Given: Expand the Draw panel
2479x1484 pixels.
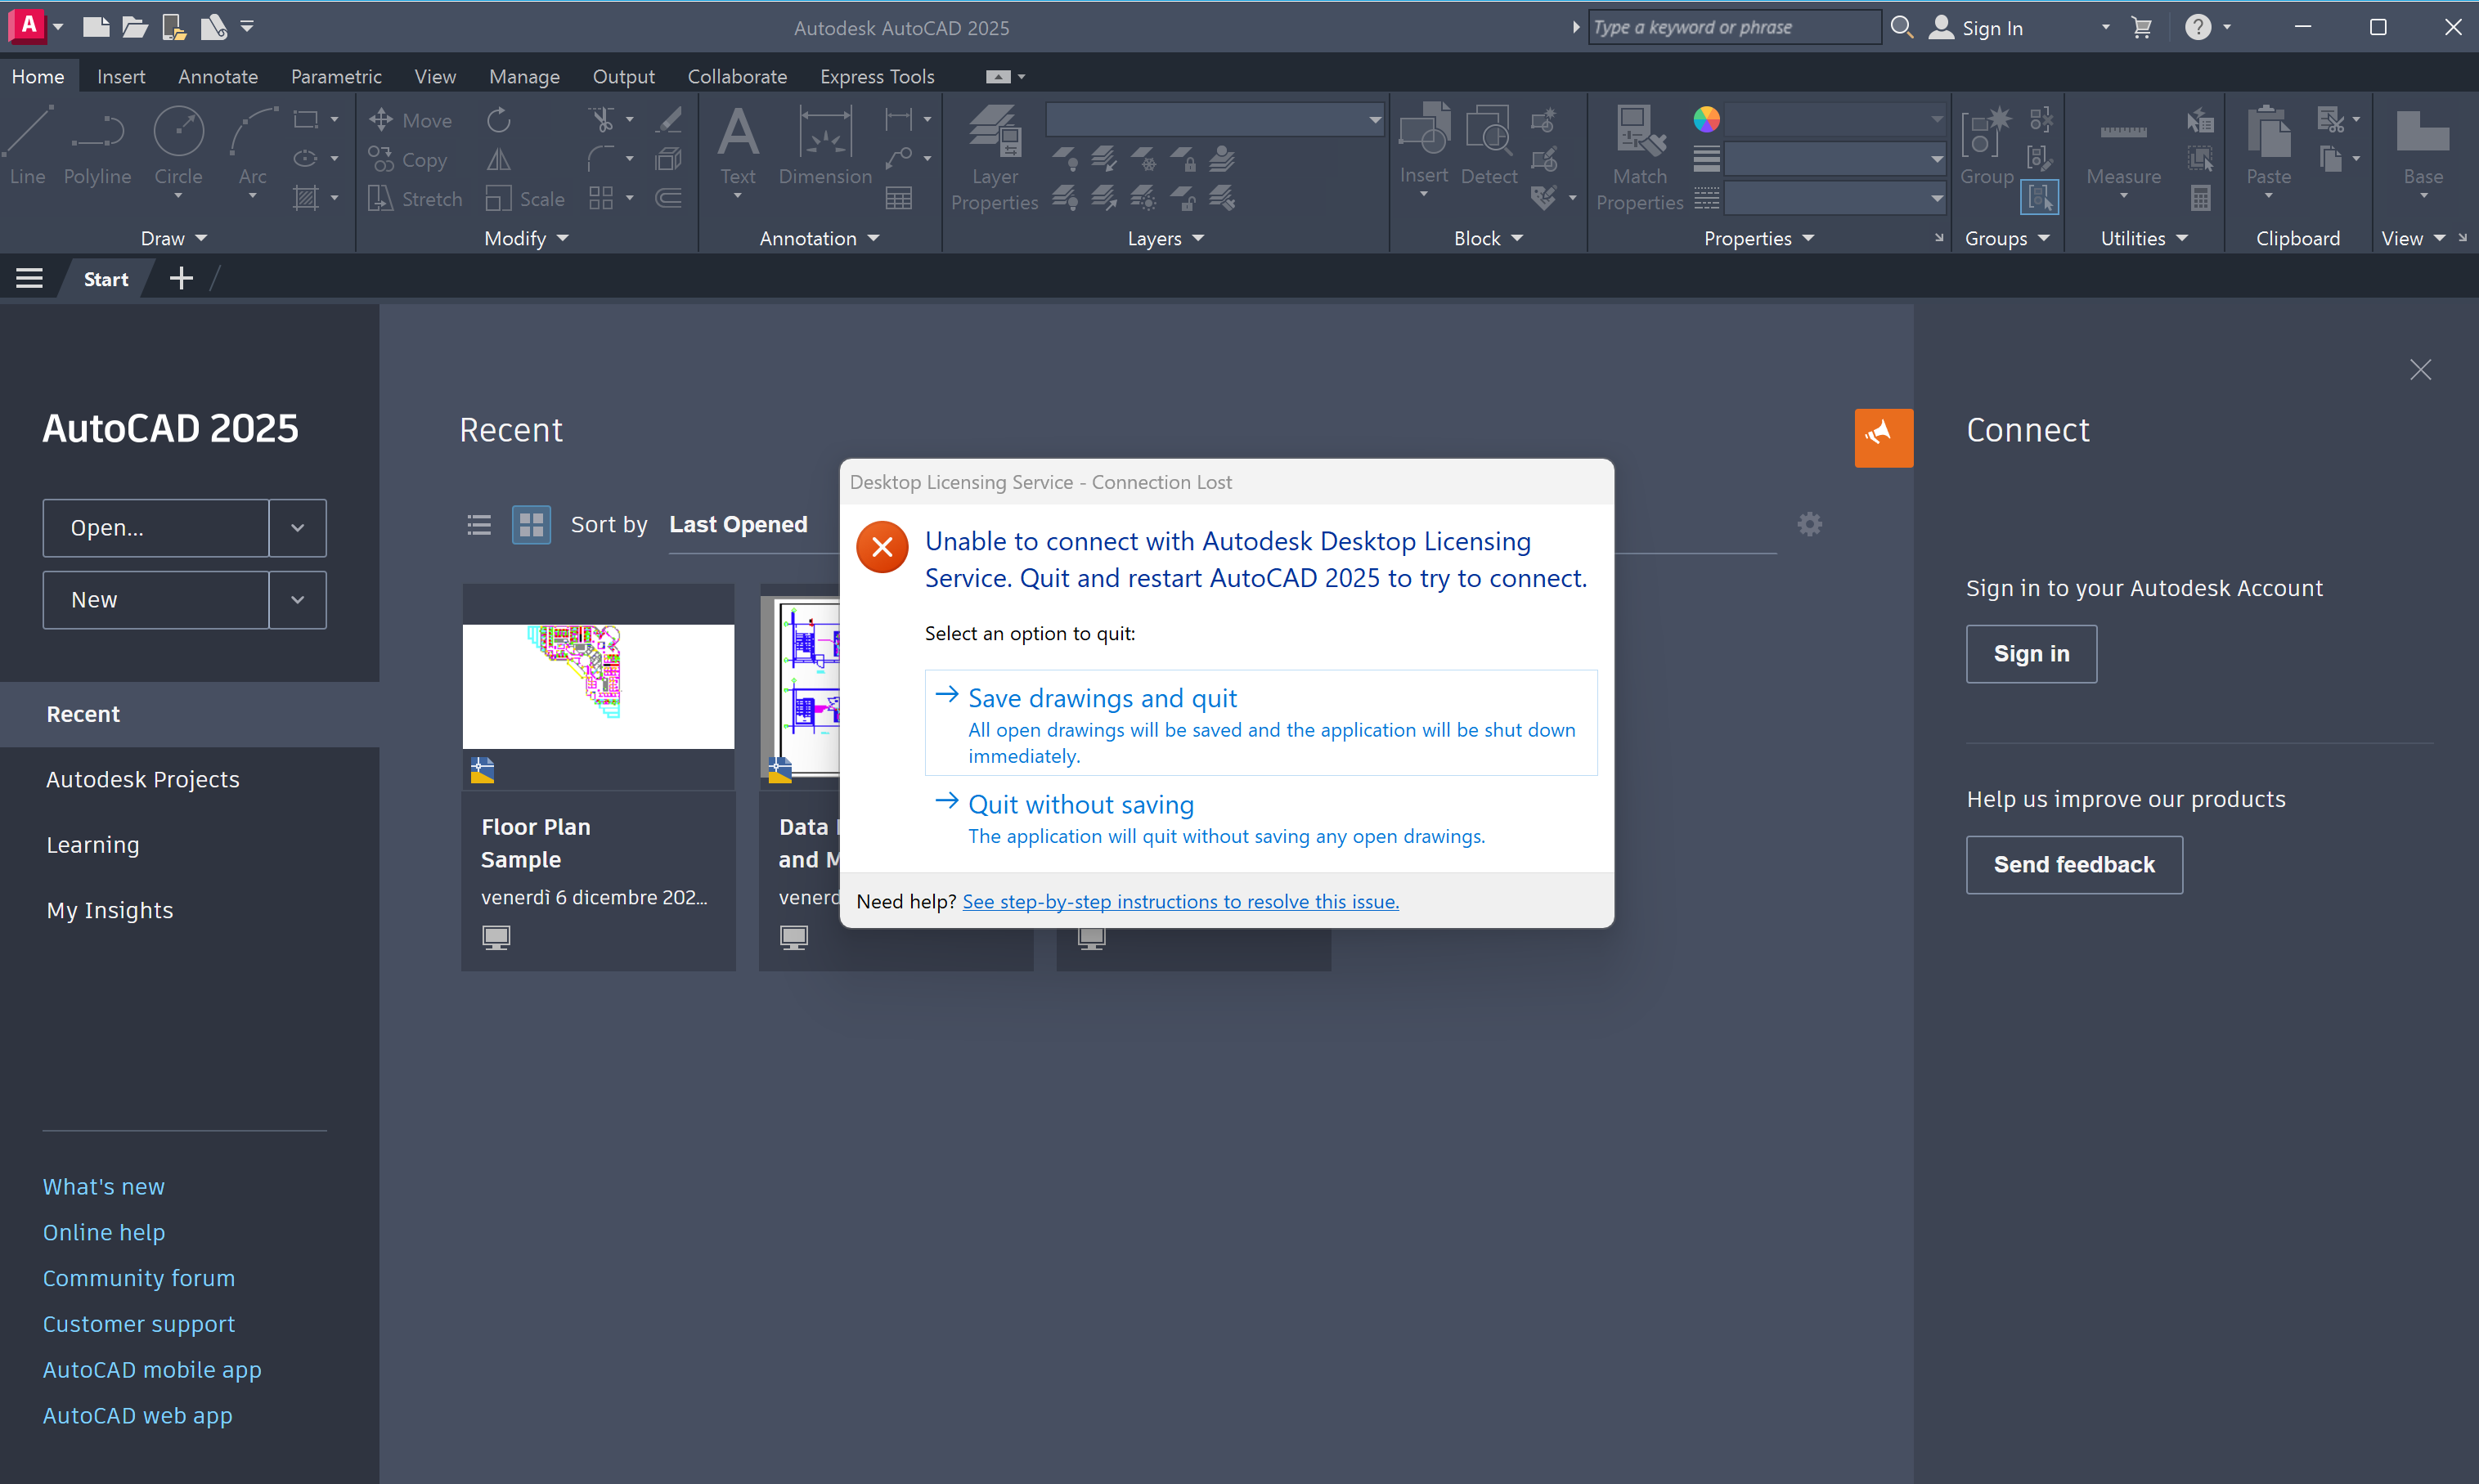Looking at the screenshot, I should (x=174, y=238).
